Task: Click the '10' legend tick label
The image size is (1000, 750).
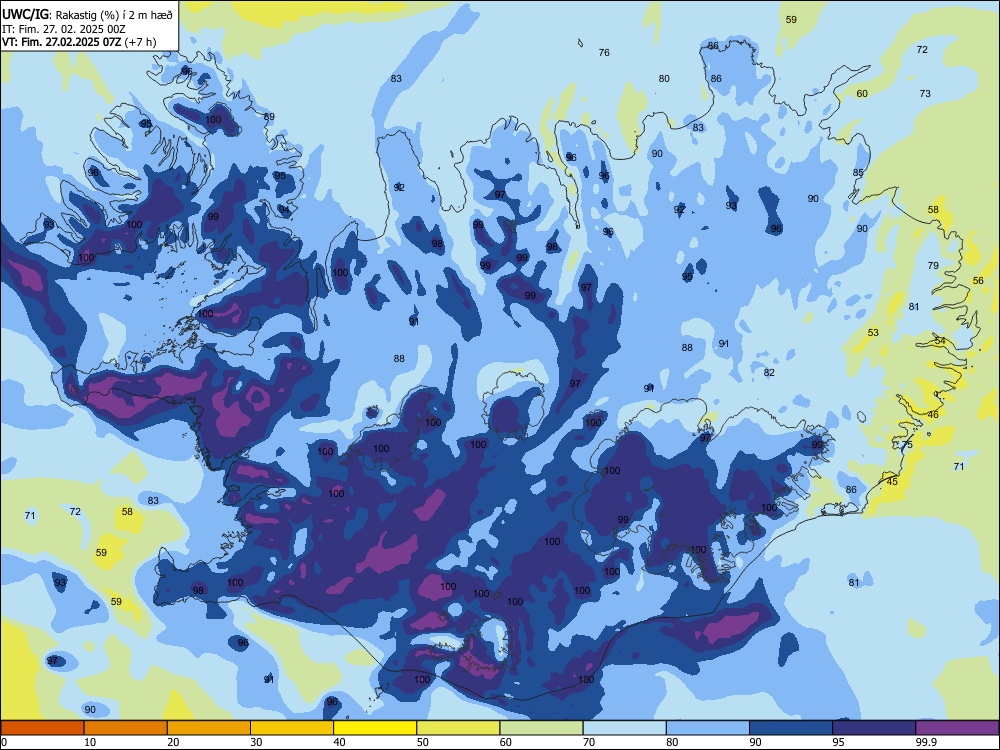Action: click(x=90, y=742)
